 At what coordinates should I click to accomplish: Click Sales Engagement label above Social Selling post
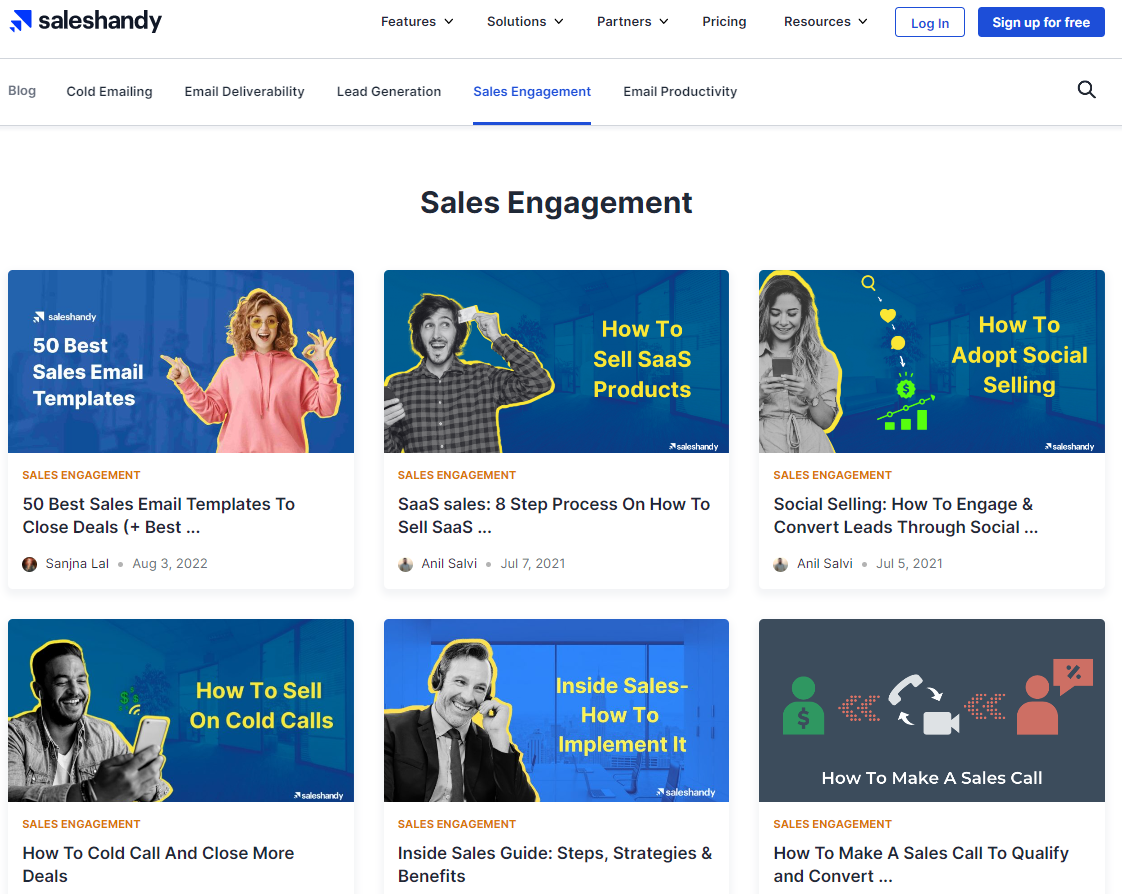pos(832,475)
